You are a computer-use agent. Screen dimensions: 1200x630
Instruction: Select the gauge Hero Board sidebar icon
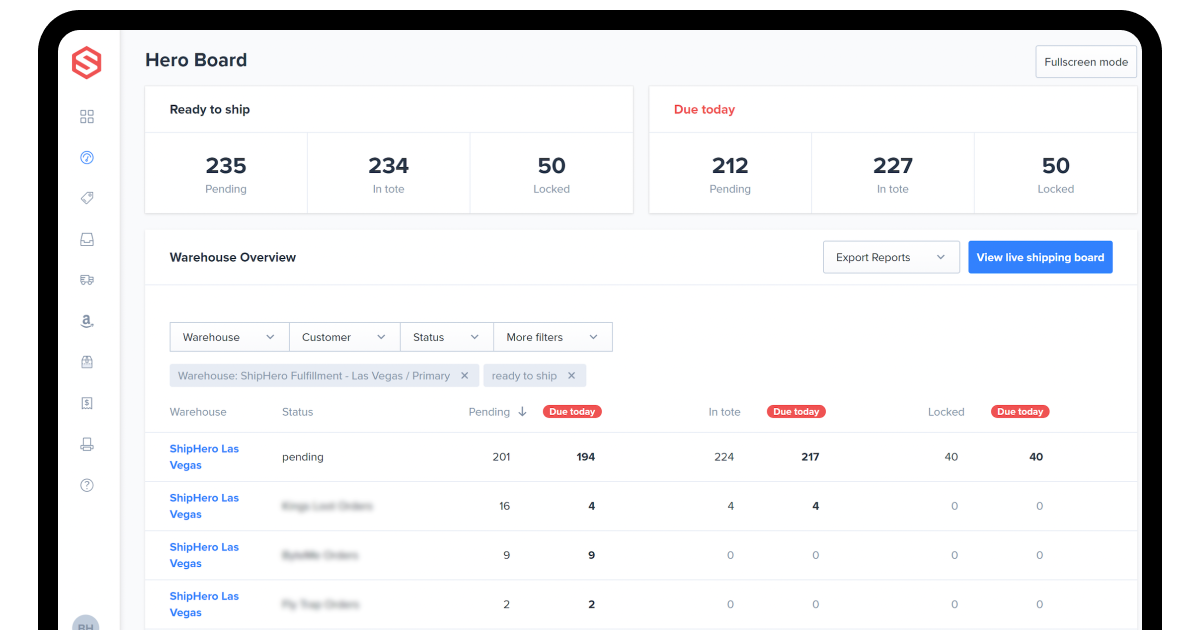87,158
